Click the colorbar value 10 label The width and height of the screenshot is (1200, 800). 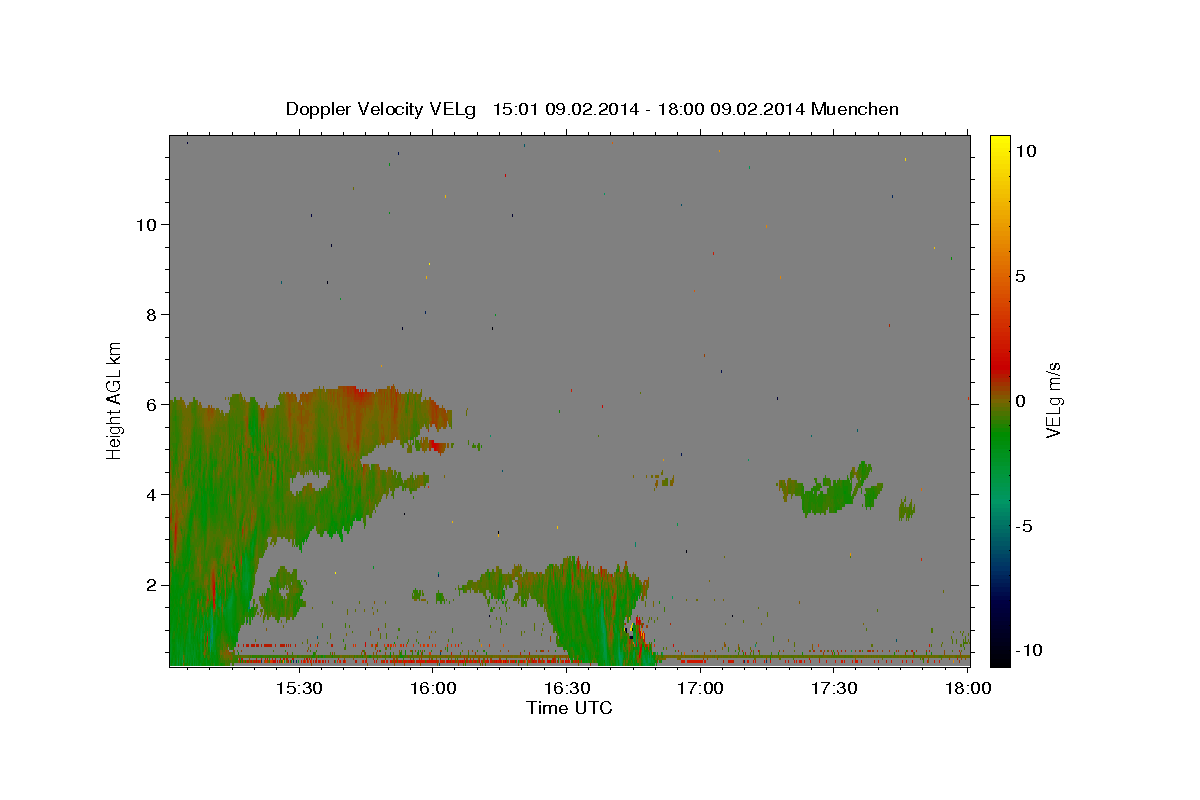(1025, 150)
